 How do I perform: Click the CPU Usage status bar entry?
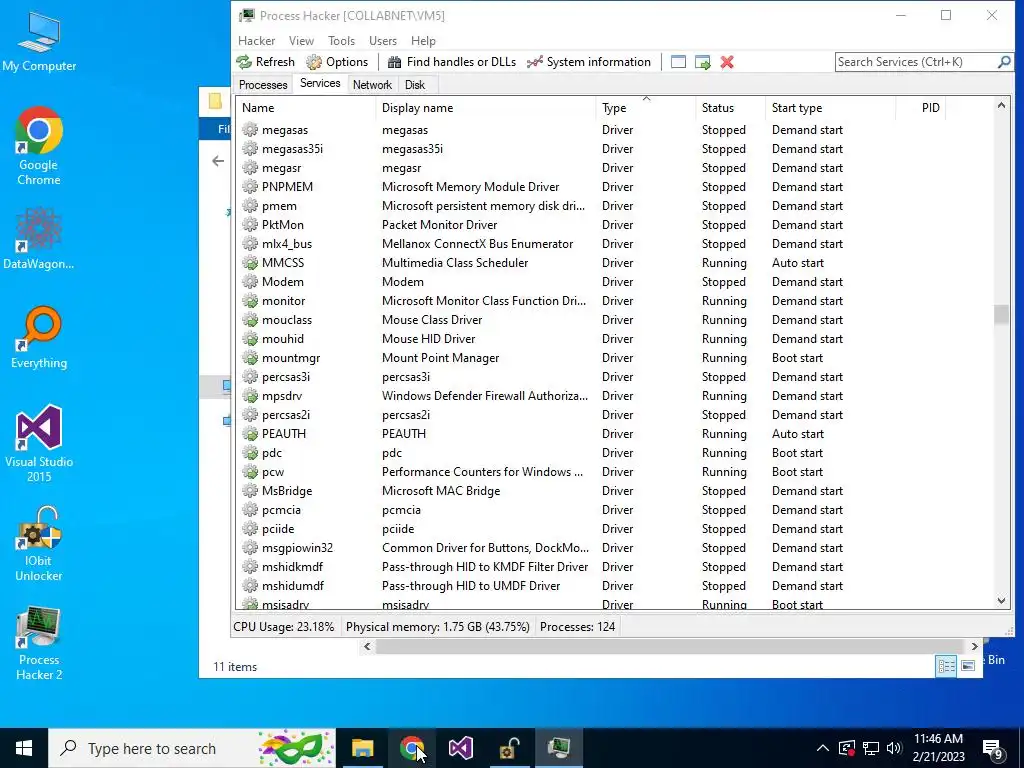click(283, 627)
